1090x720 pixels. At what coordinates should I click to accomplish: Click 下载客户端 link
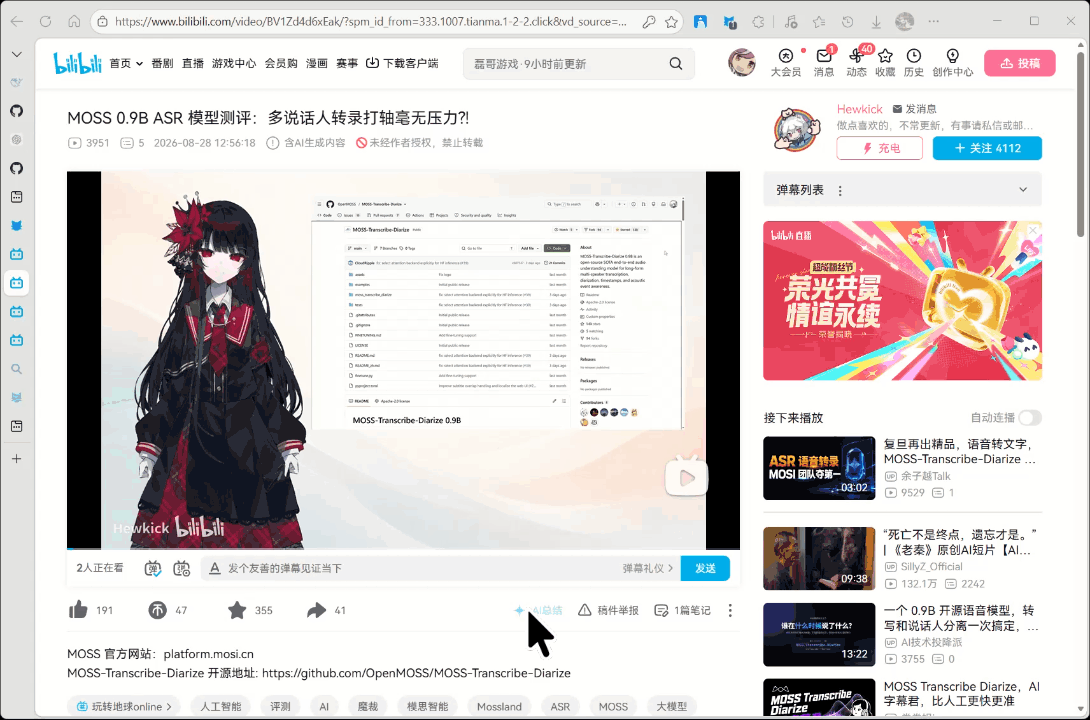pos(402,63)
